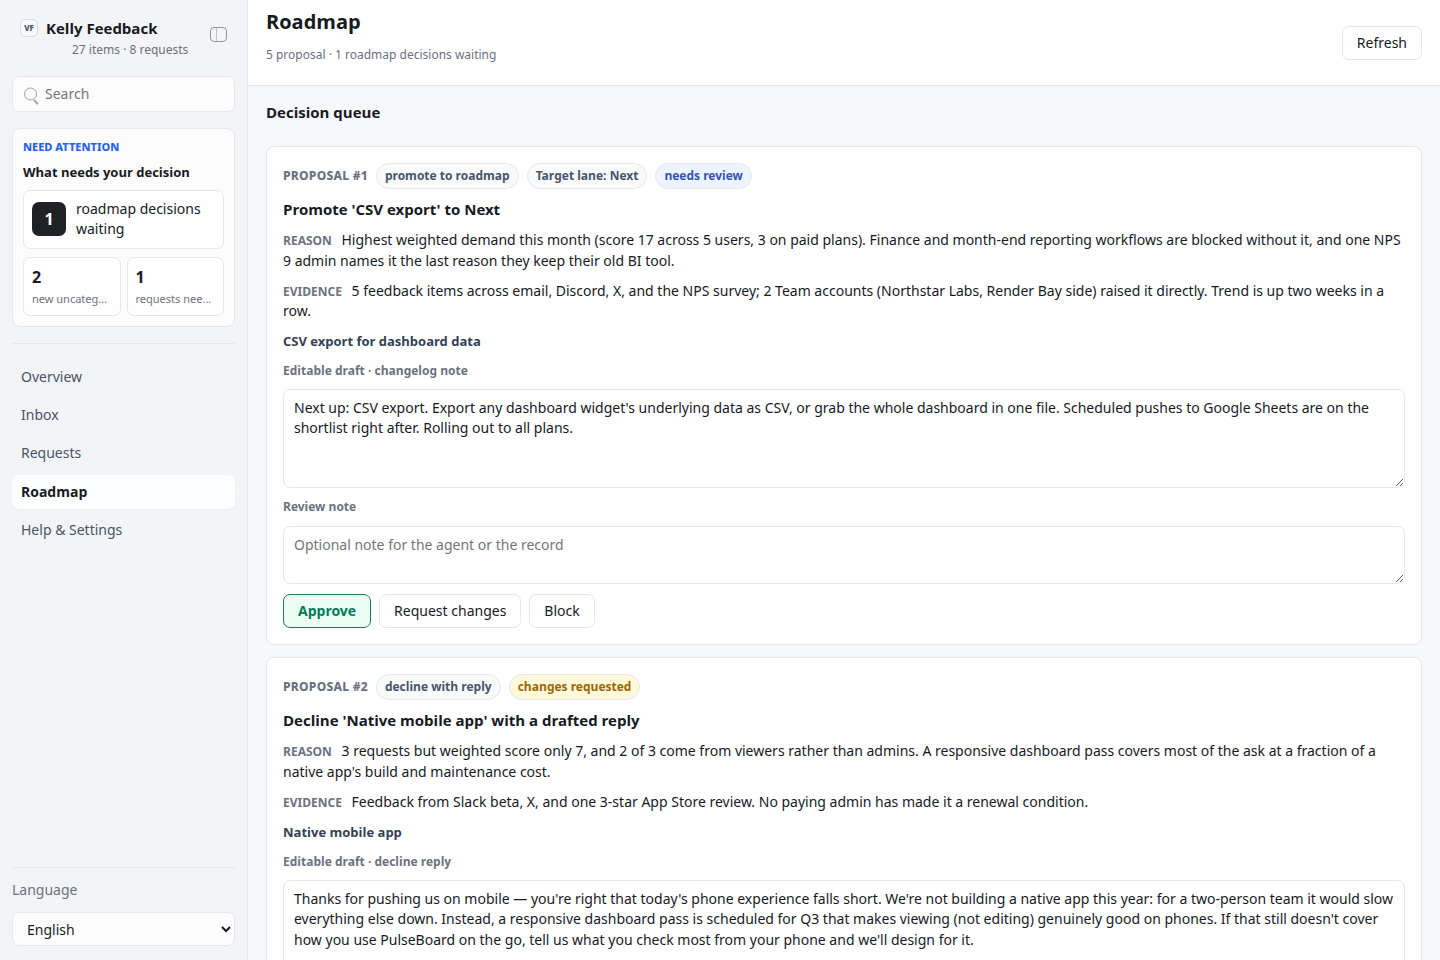1440x960 pixels.
Task: Click the Review note textarea resize grip
Action: (1398, 577)
